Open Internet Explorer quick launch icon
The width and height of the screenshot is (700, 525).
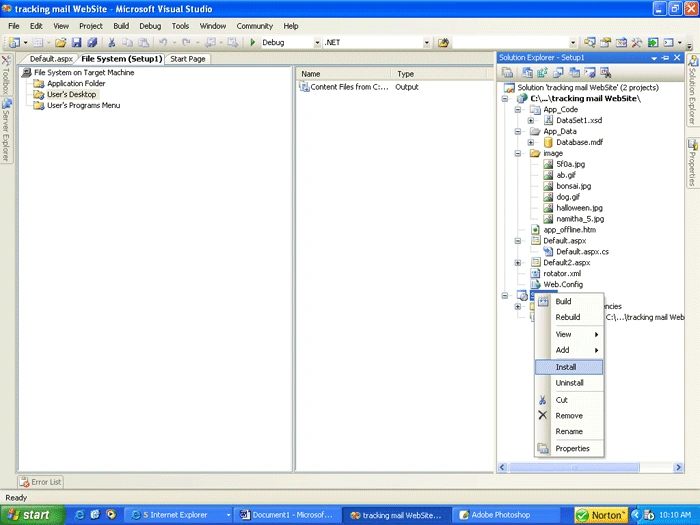tap(79, 515)
